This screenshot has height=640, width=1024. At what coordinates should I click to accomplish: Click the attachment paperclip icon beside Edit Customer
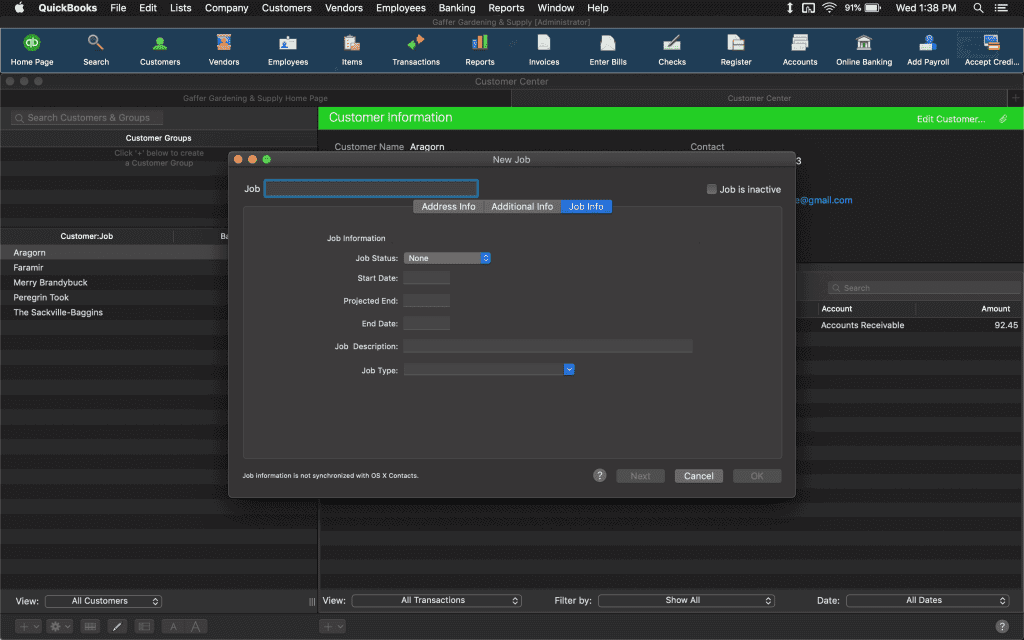click(1003, 119)
